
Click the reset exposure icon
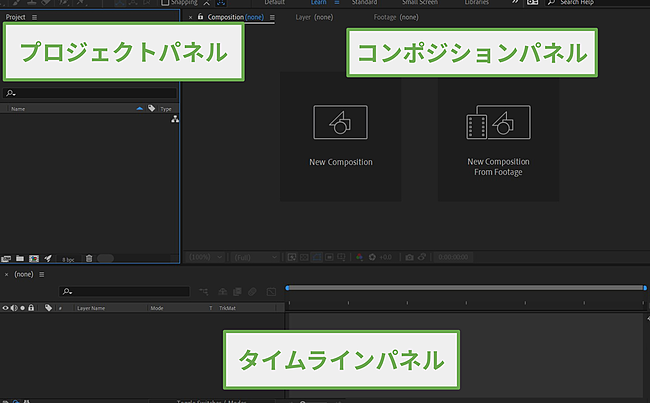tap(372, 257)
